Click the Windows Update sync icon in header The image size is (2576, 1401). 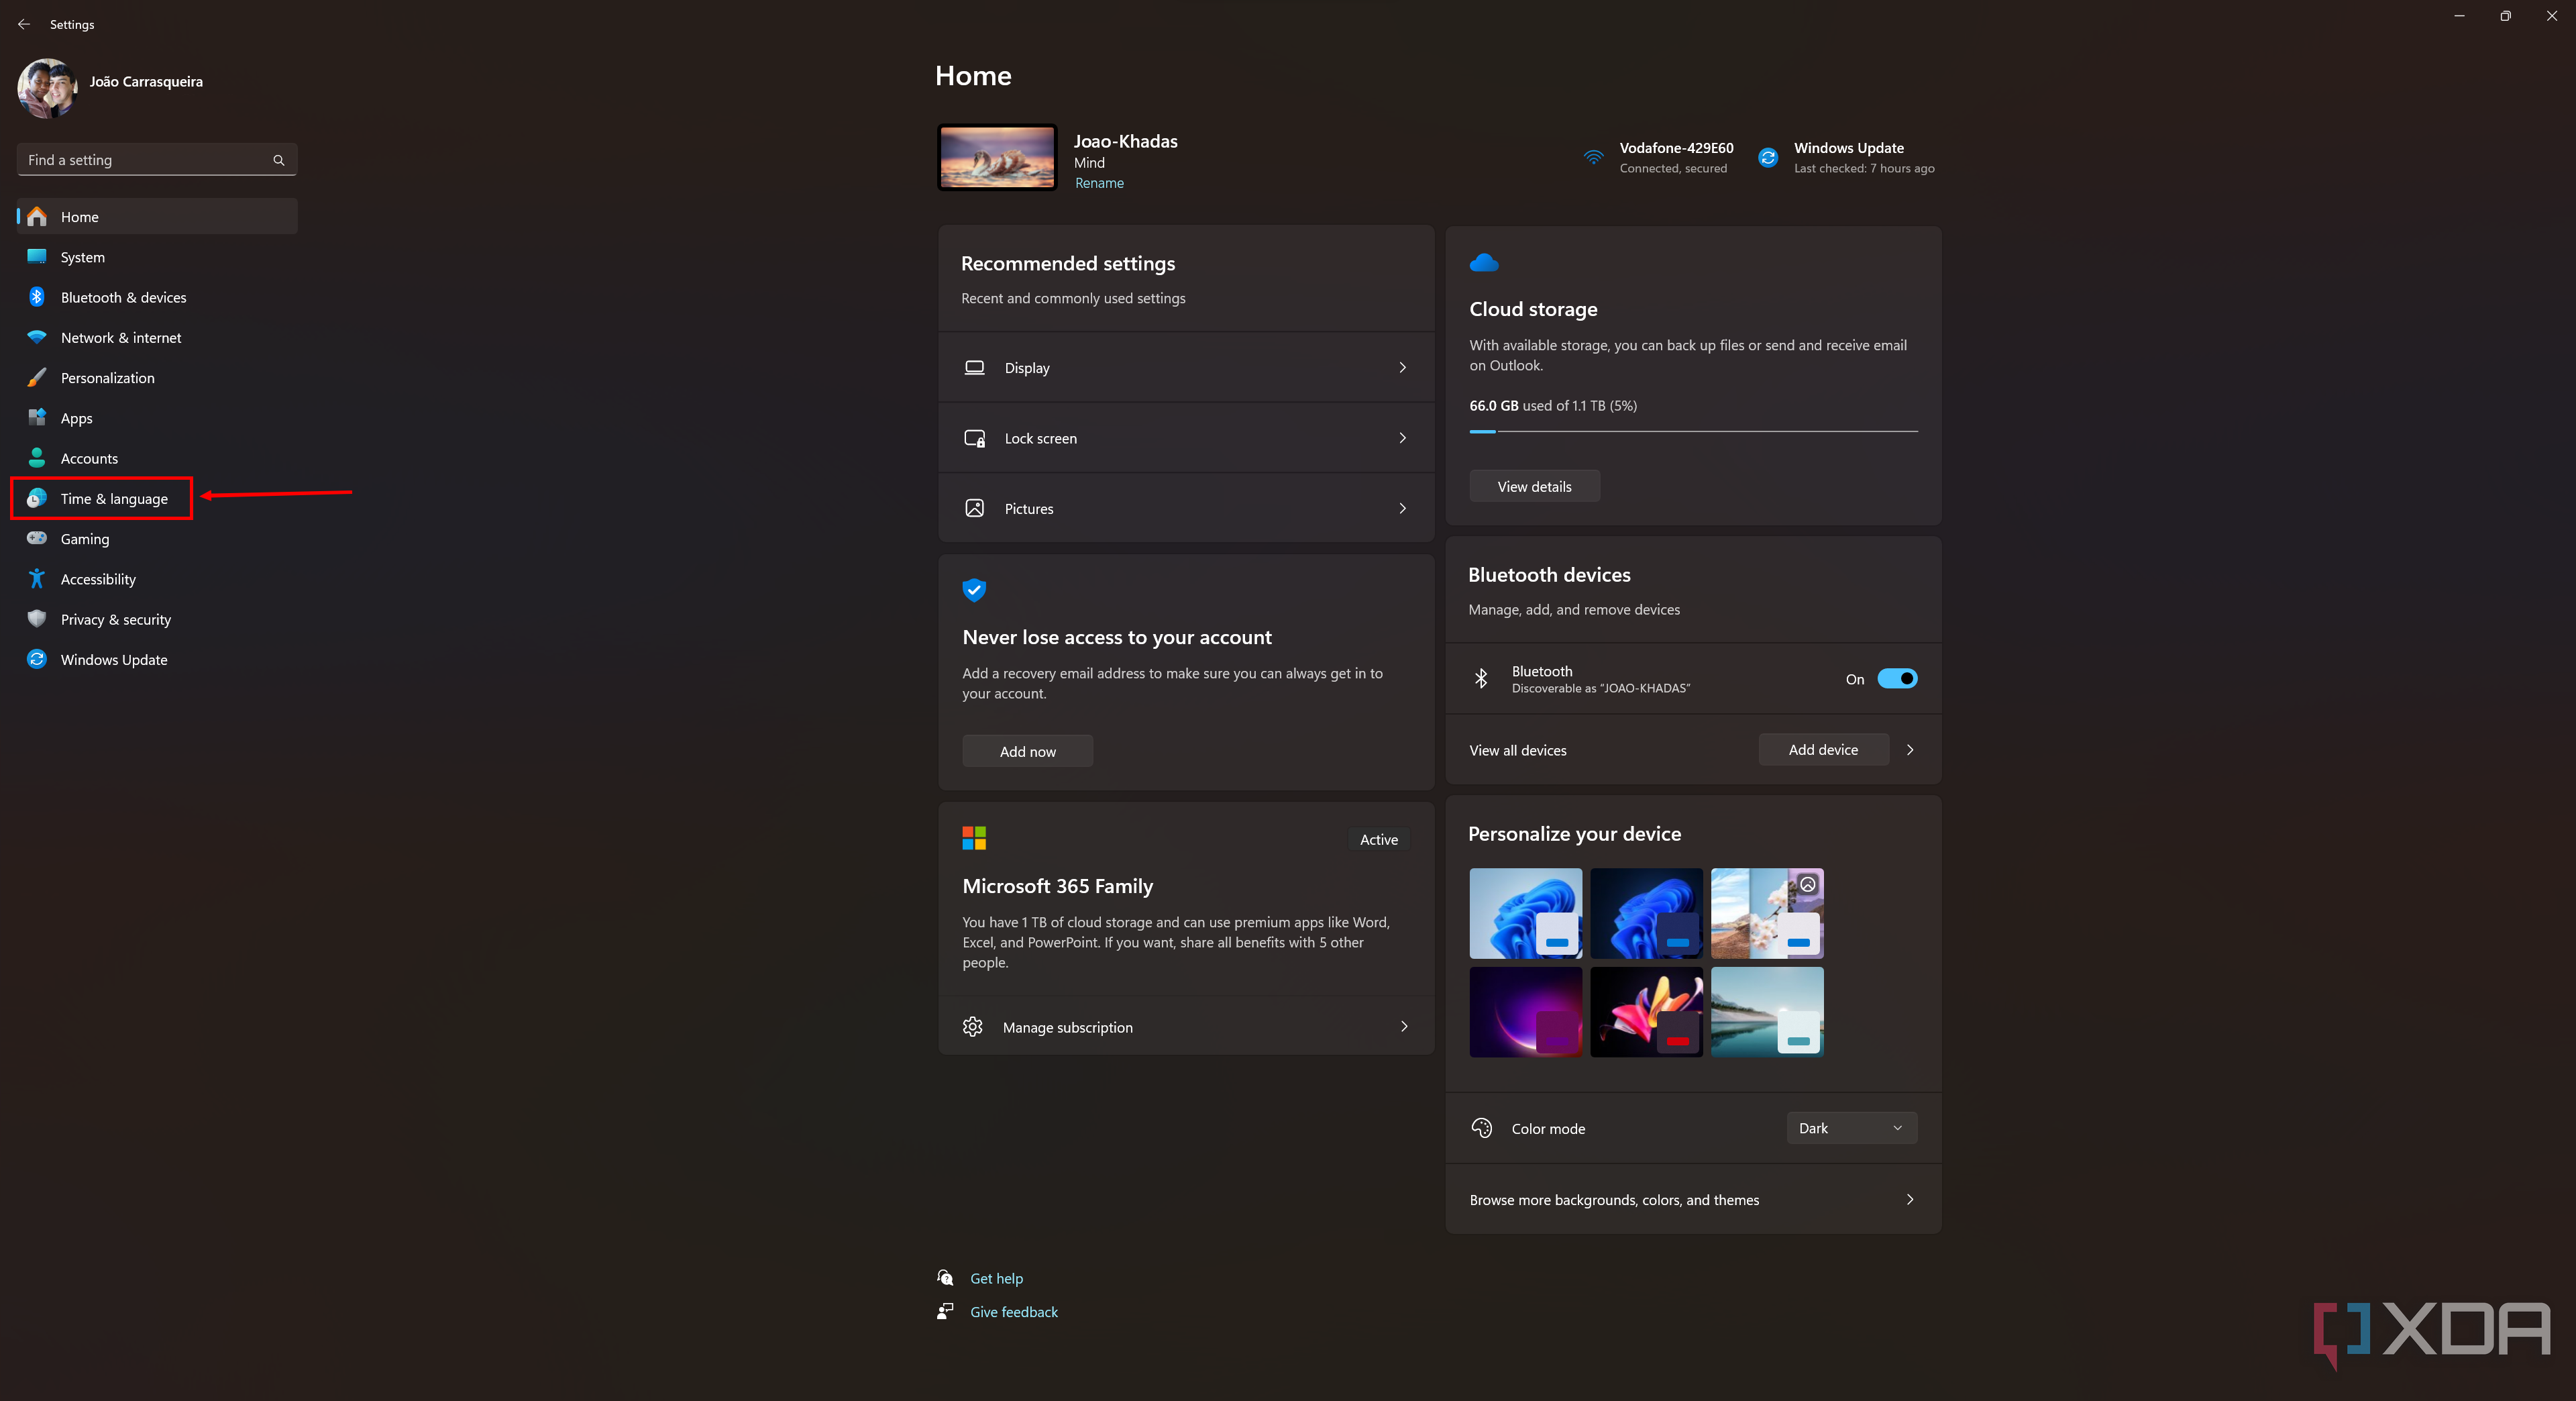click(x=1768, y=157)
